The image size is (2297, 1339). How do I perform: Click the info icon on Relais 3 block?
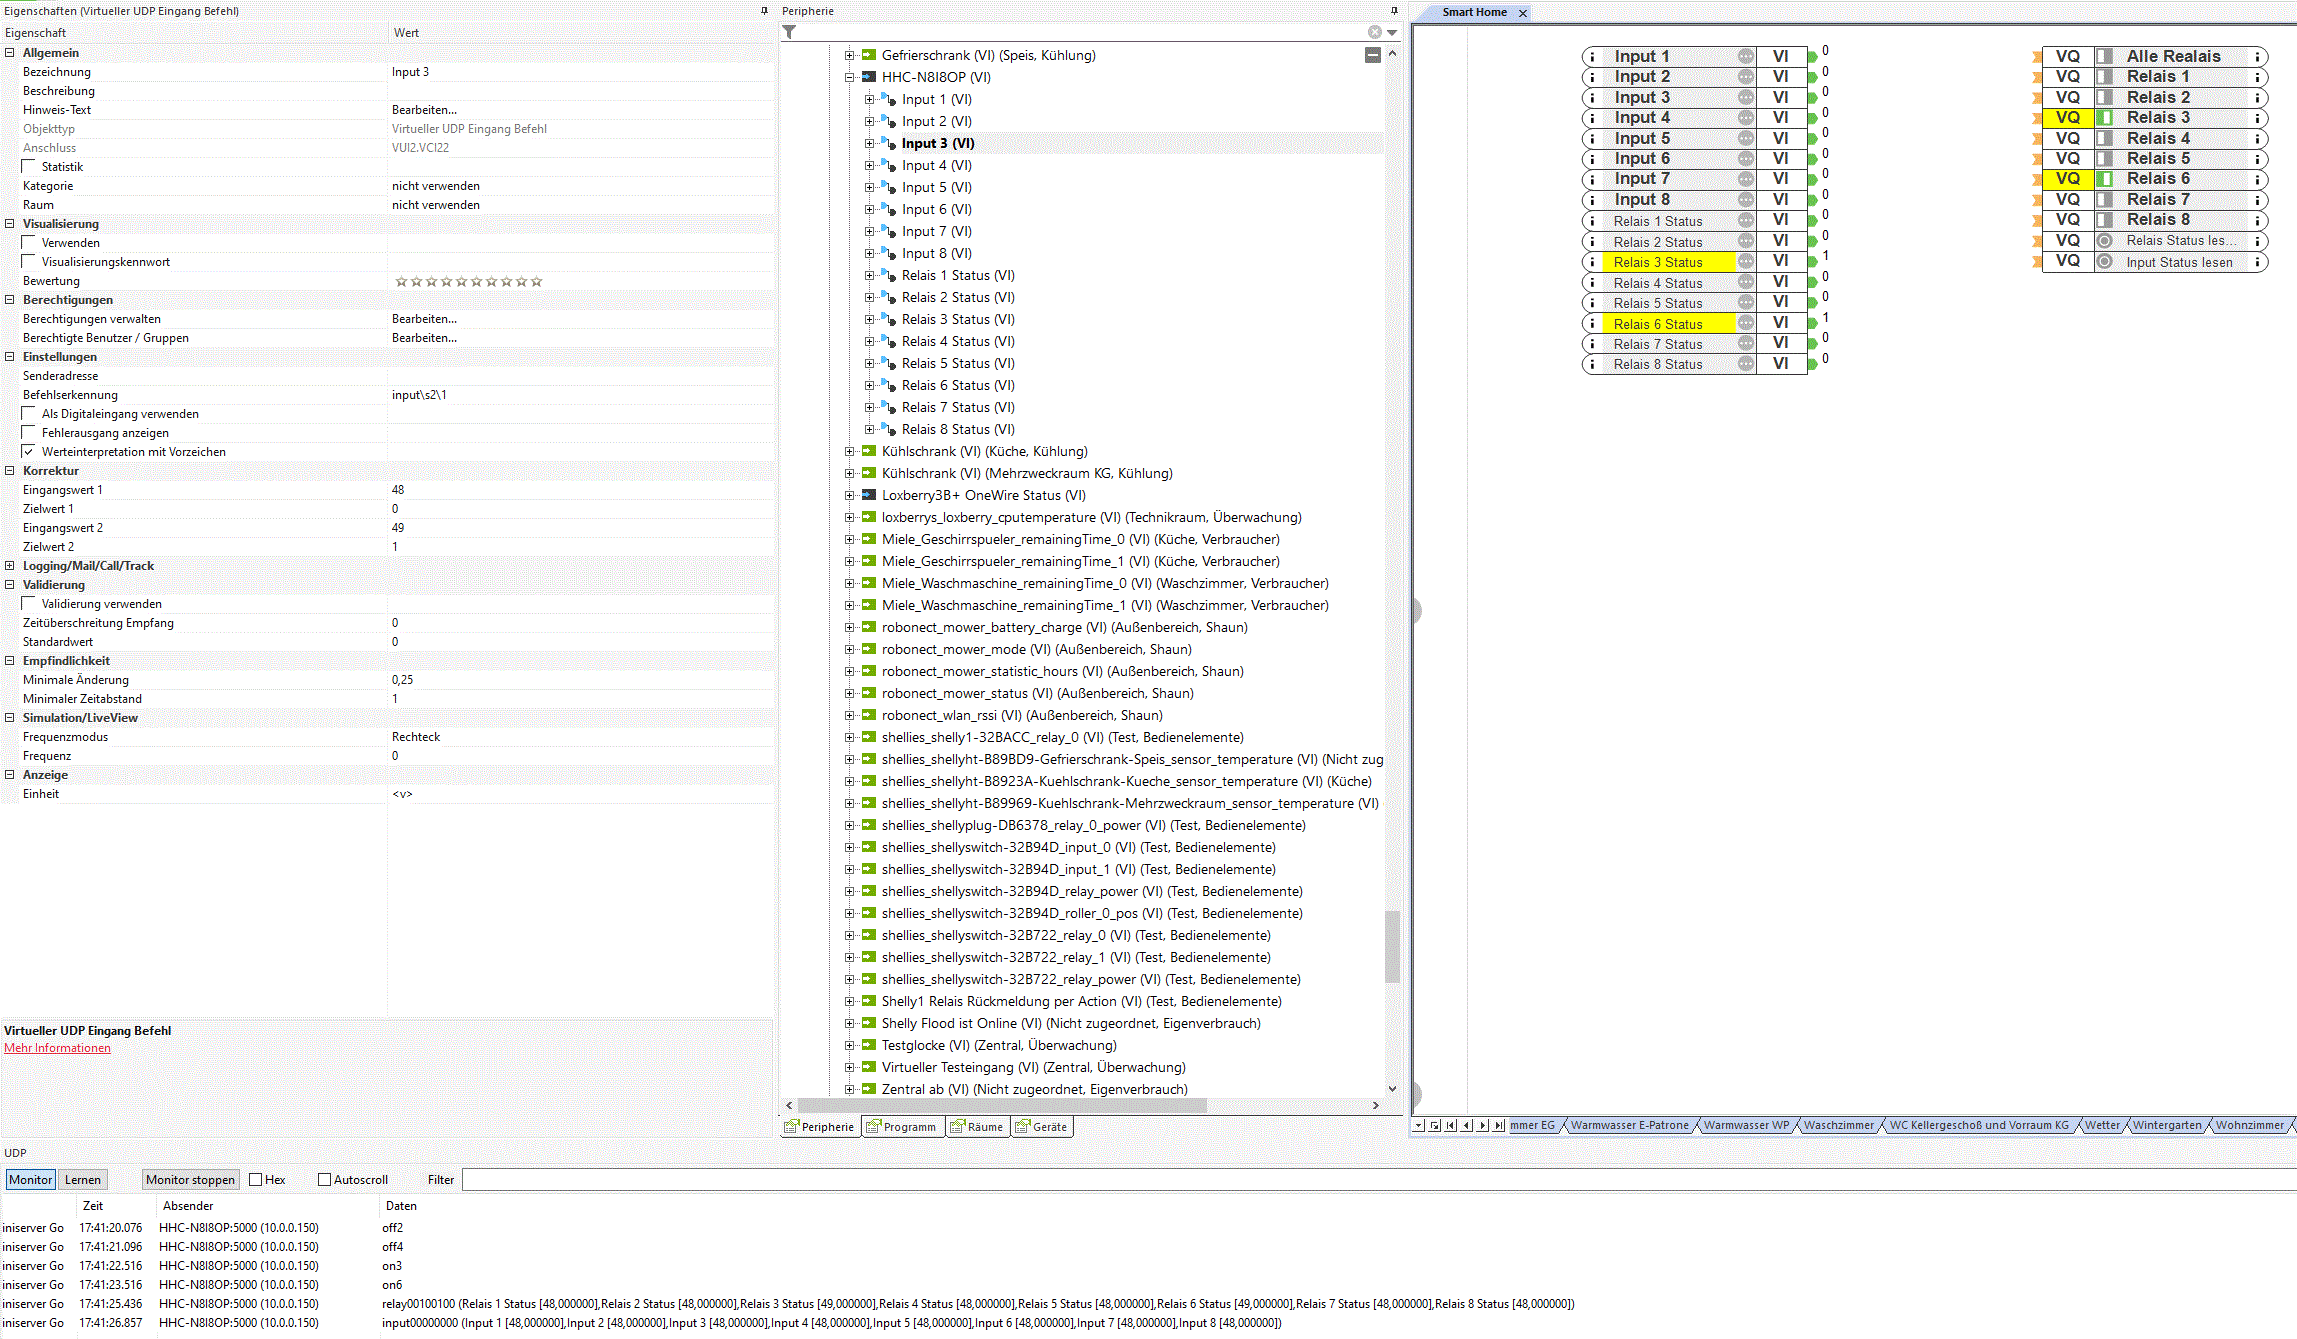[2257, 118]
